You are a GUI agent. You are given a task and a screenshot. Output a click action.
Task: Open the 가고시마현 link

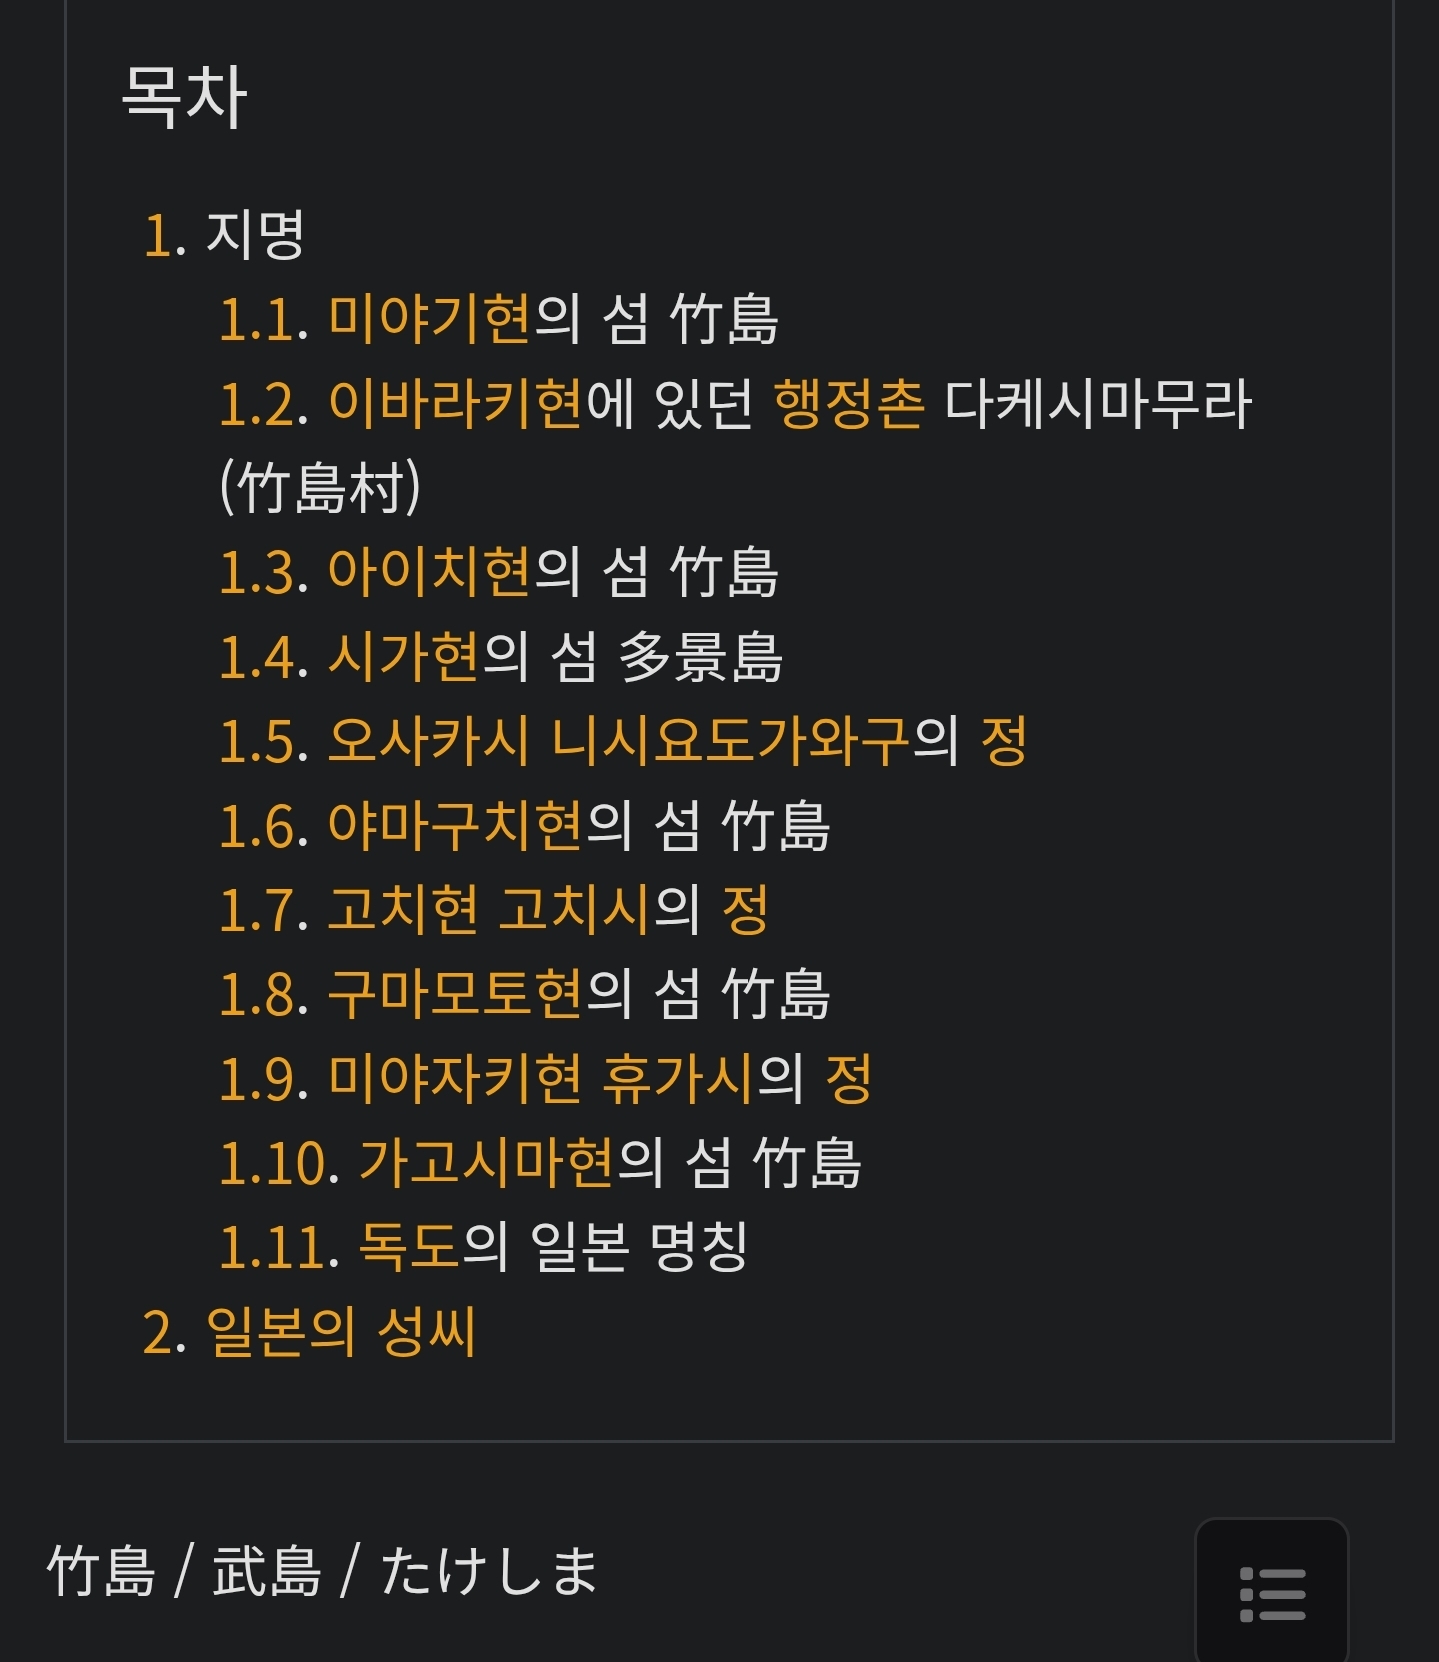click(486, 1163)
